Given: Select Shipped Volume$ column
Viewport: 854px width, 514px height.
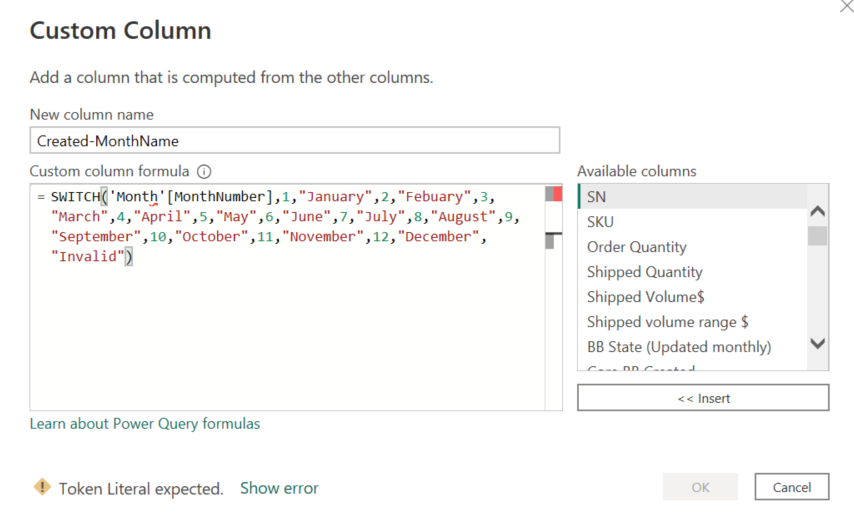Looking at the screenshot, I should pos(692,297).
